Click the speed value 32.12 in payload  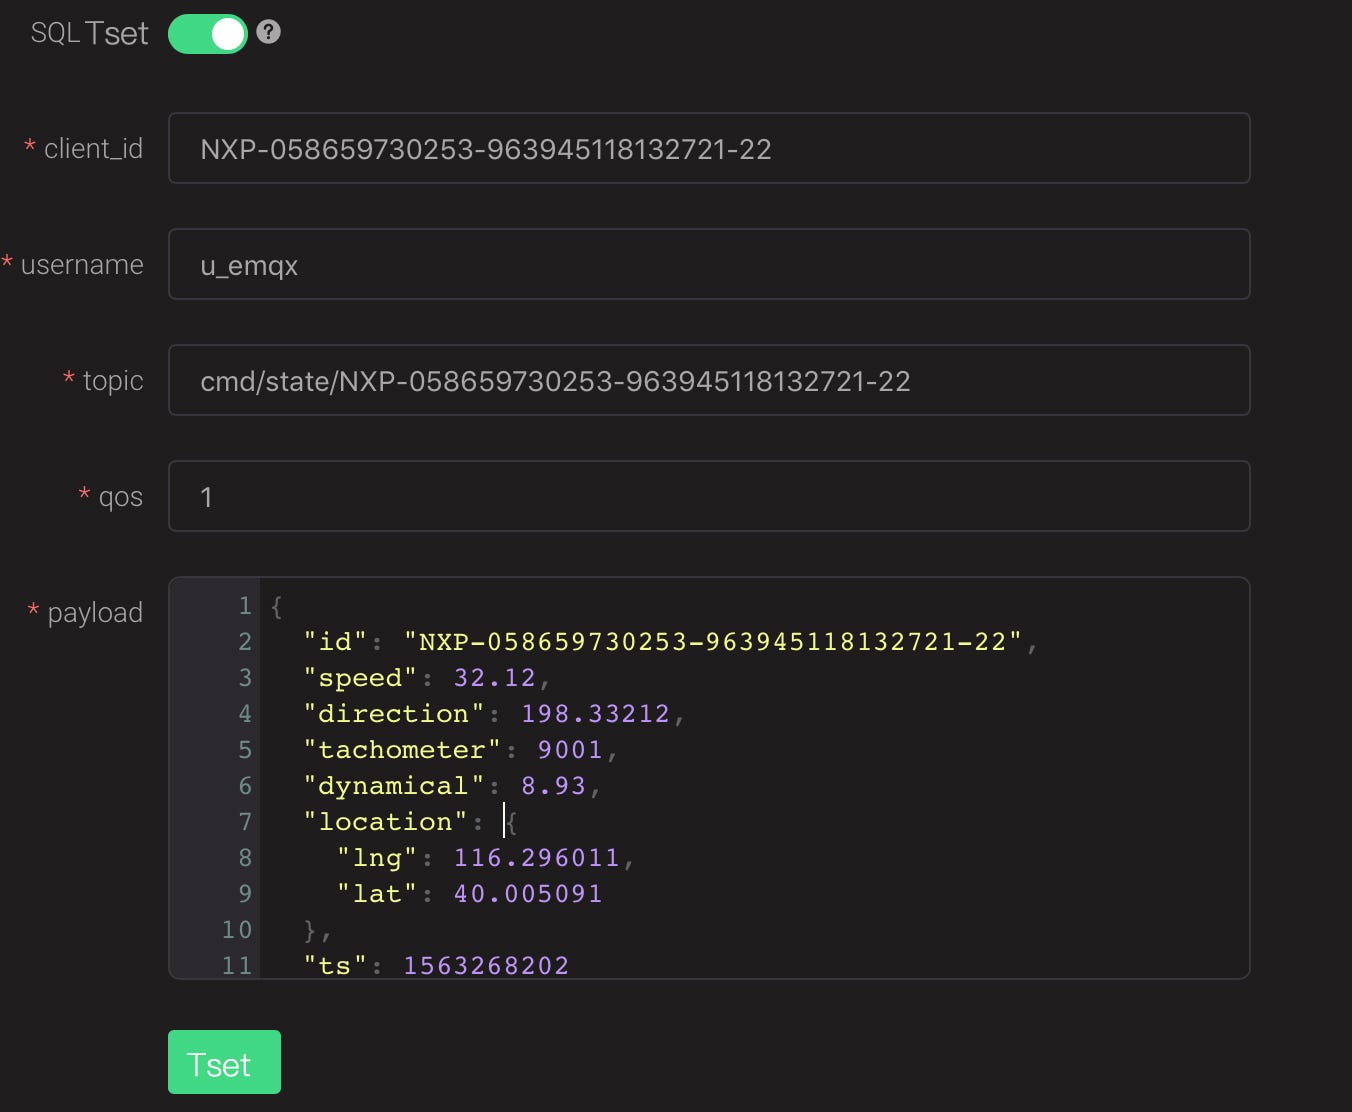(x=495, y=678)
